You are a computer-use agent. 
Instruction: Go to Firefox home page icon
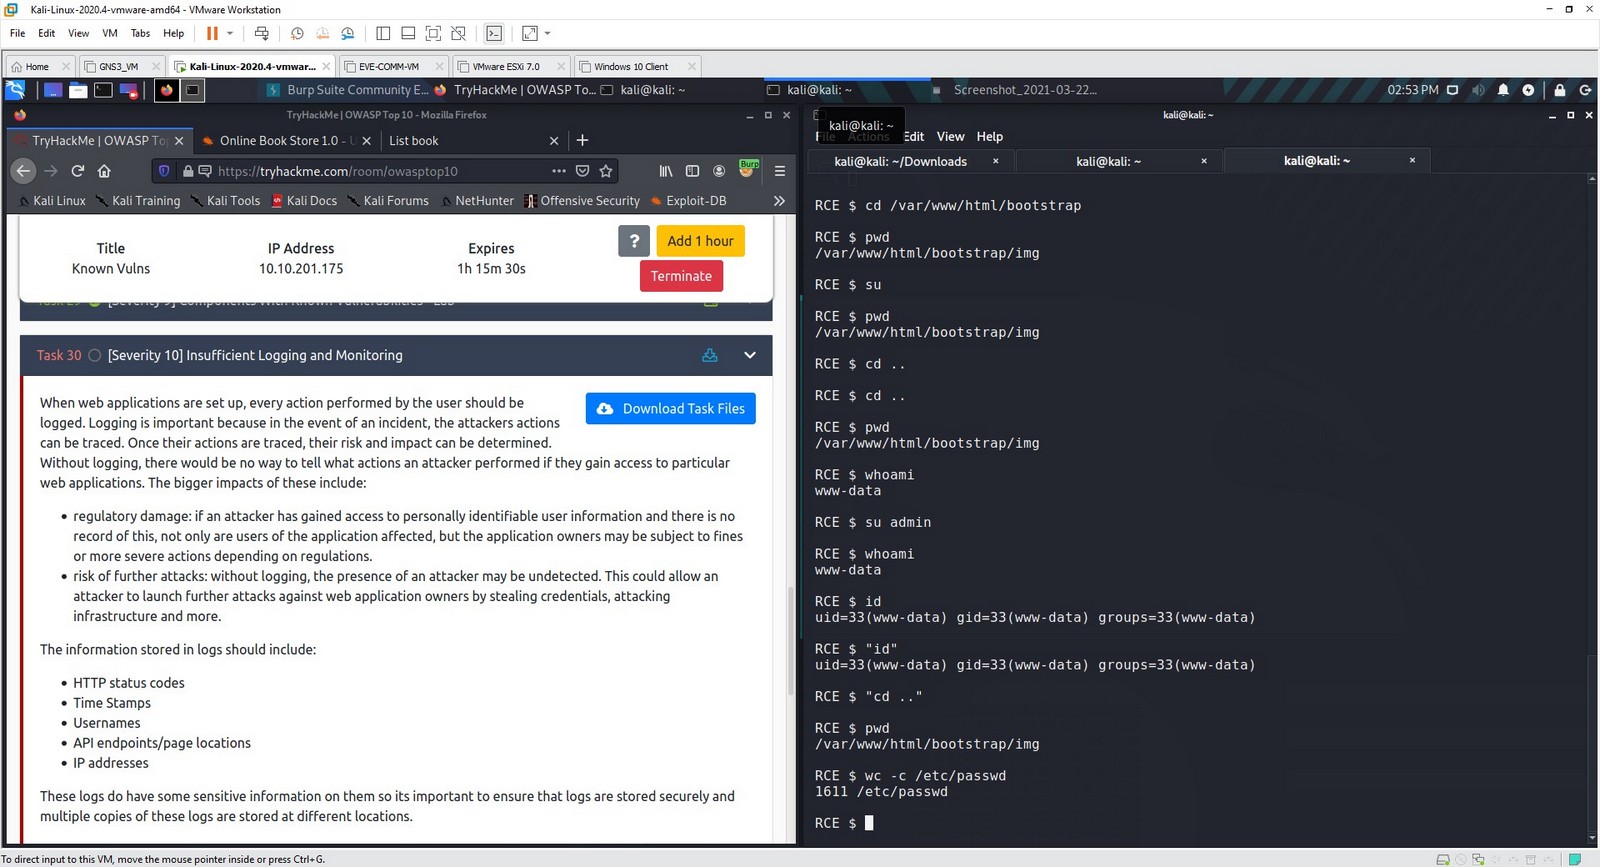[x=104, y=171]
